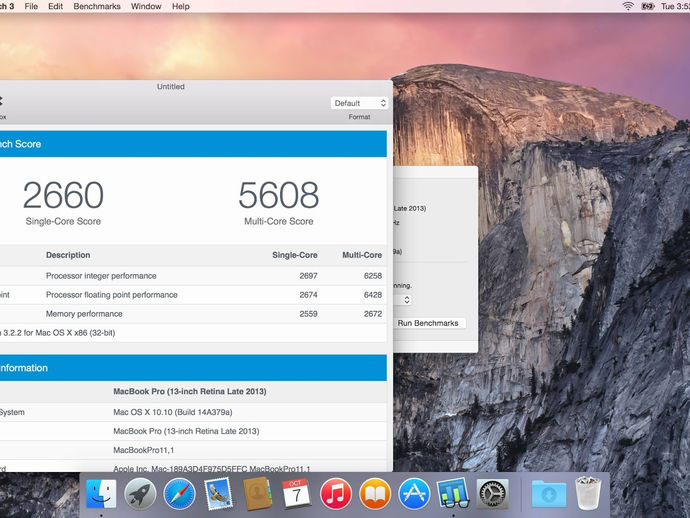690x518 pixels.
Task: Click the 2660 Single-Core Score value
Action: coord(63,195)
